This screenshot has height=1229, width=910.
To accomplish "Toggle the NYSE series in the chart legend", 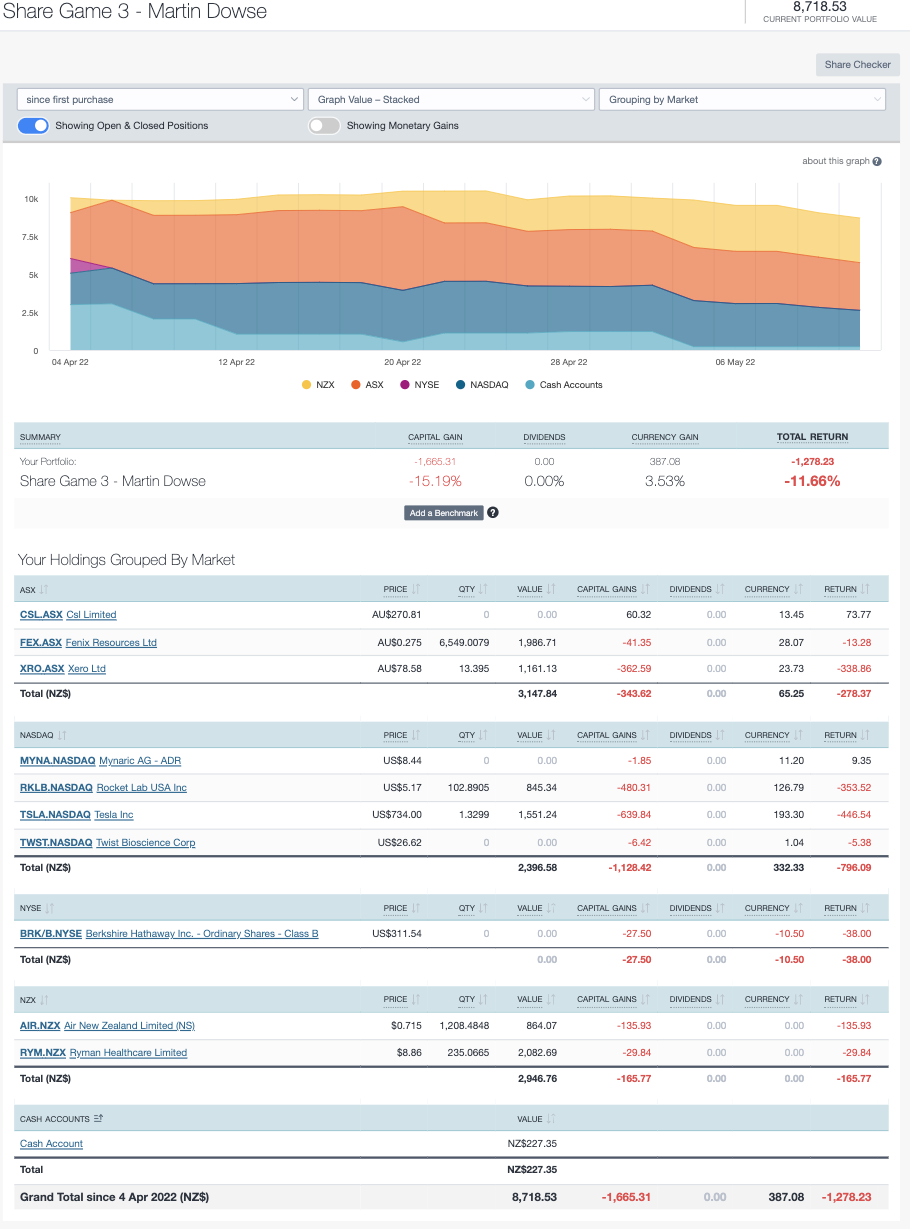I will coord(419,384).
